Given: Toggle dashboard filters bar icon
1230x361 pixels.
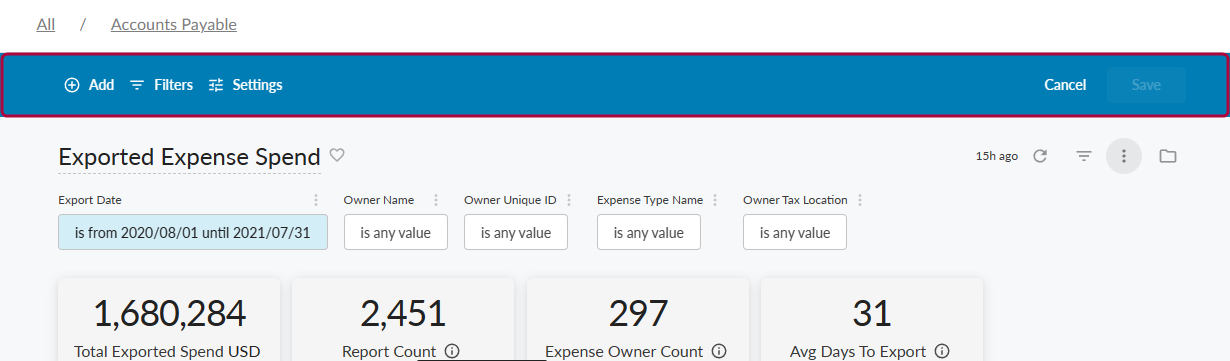Looking at the screenshot, I should (x=1083, y=156).
